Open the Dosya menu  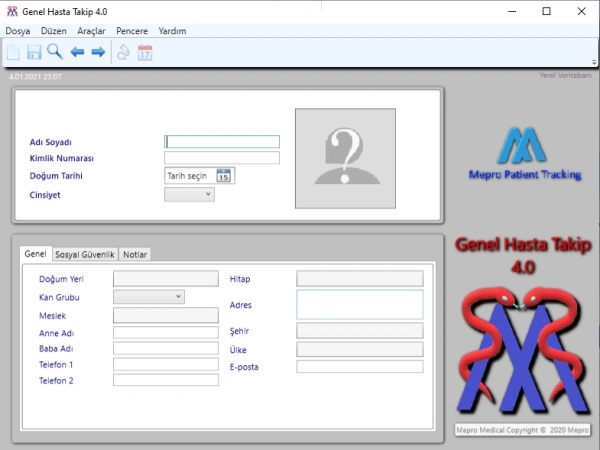pos(18,31)
